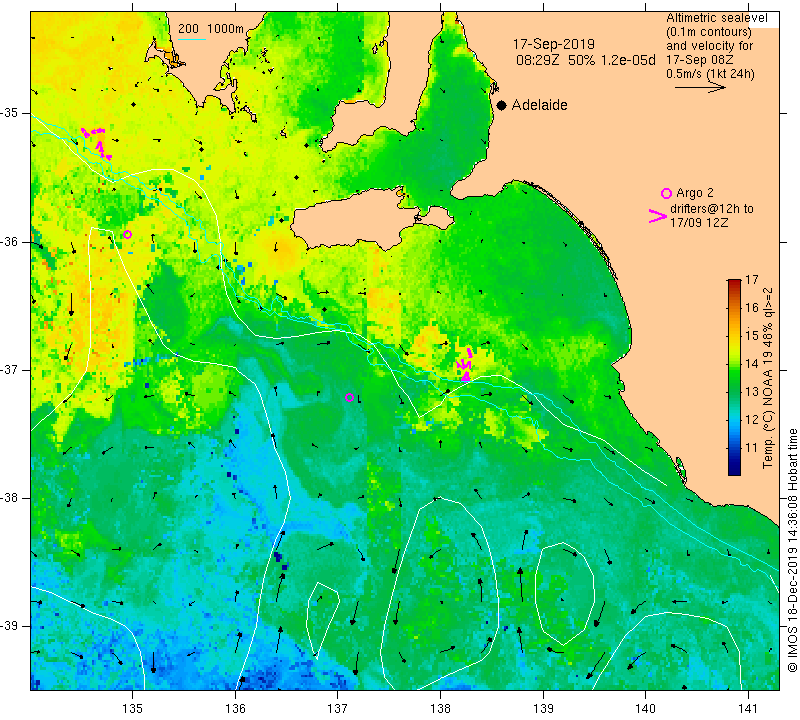Screen dimensions: 800x720
Task: Click the 'and velocity for' text
Action: click(710, 45)
